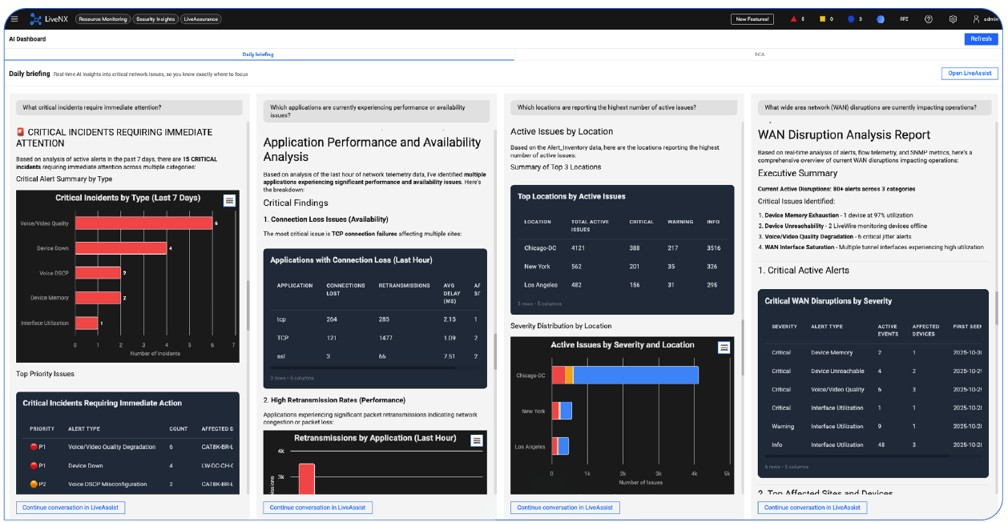This screenshot has height=522, width=1008.
Task: Open the red critical alerts triangle indicator
Action: [794, 19]
